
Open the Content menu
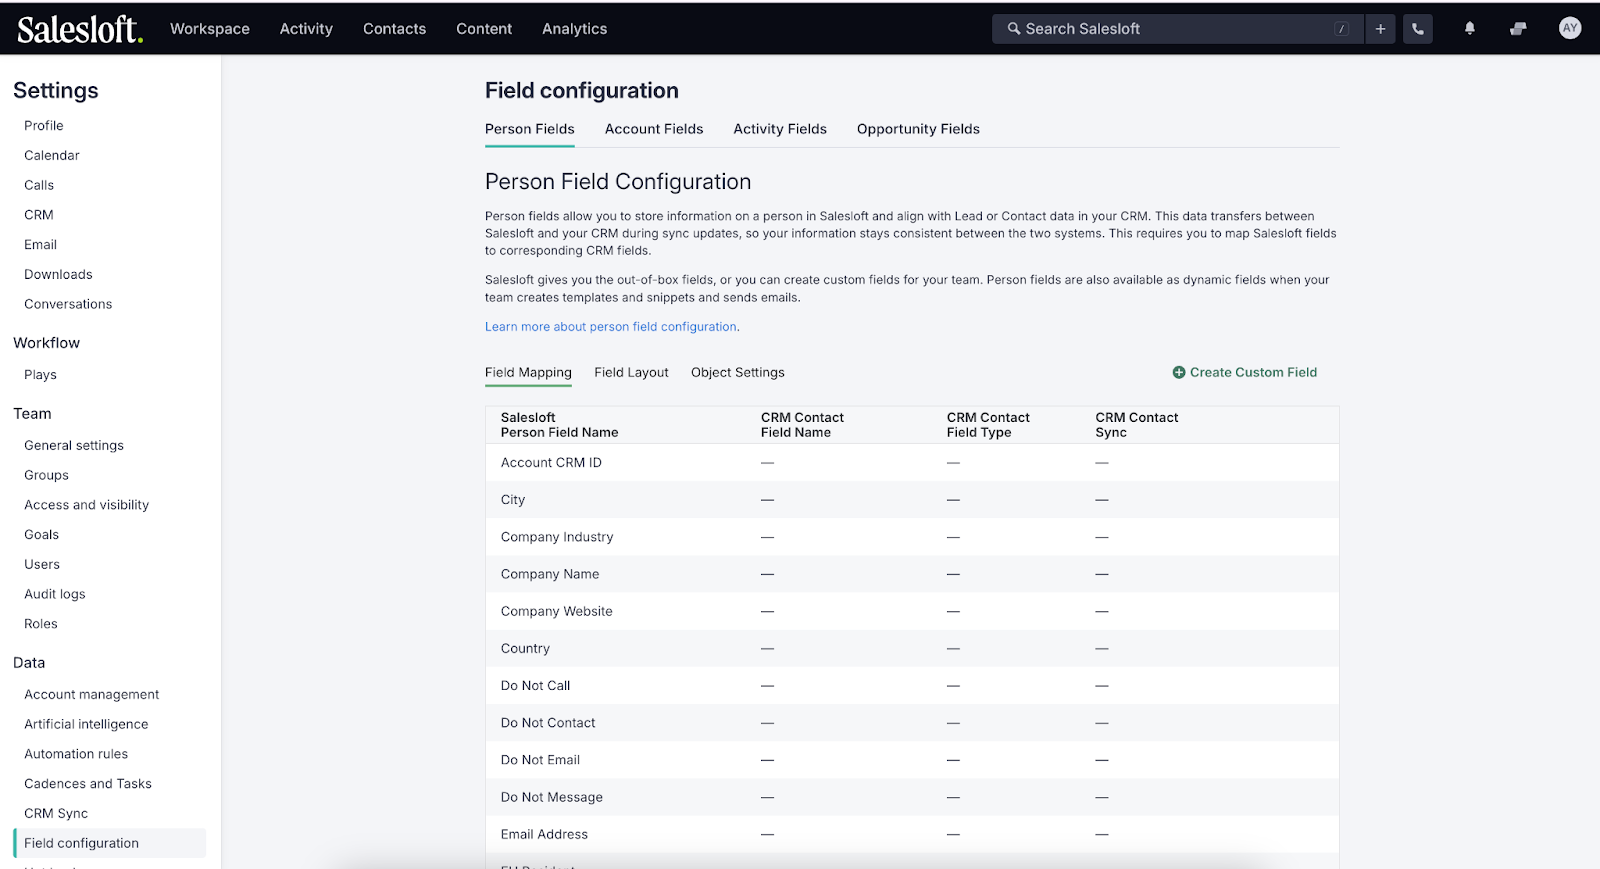tap(484, 29)
